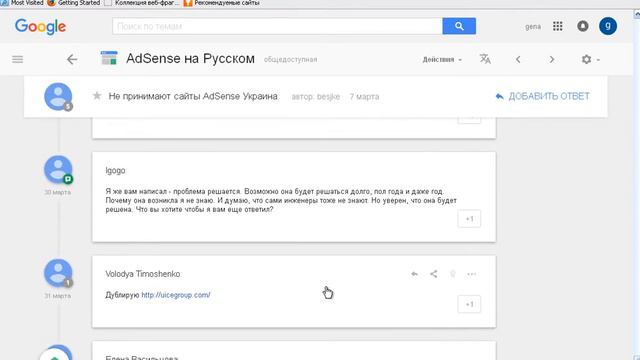
Task: Click author name besjke
Action: coord(328,97)
